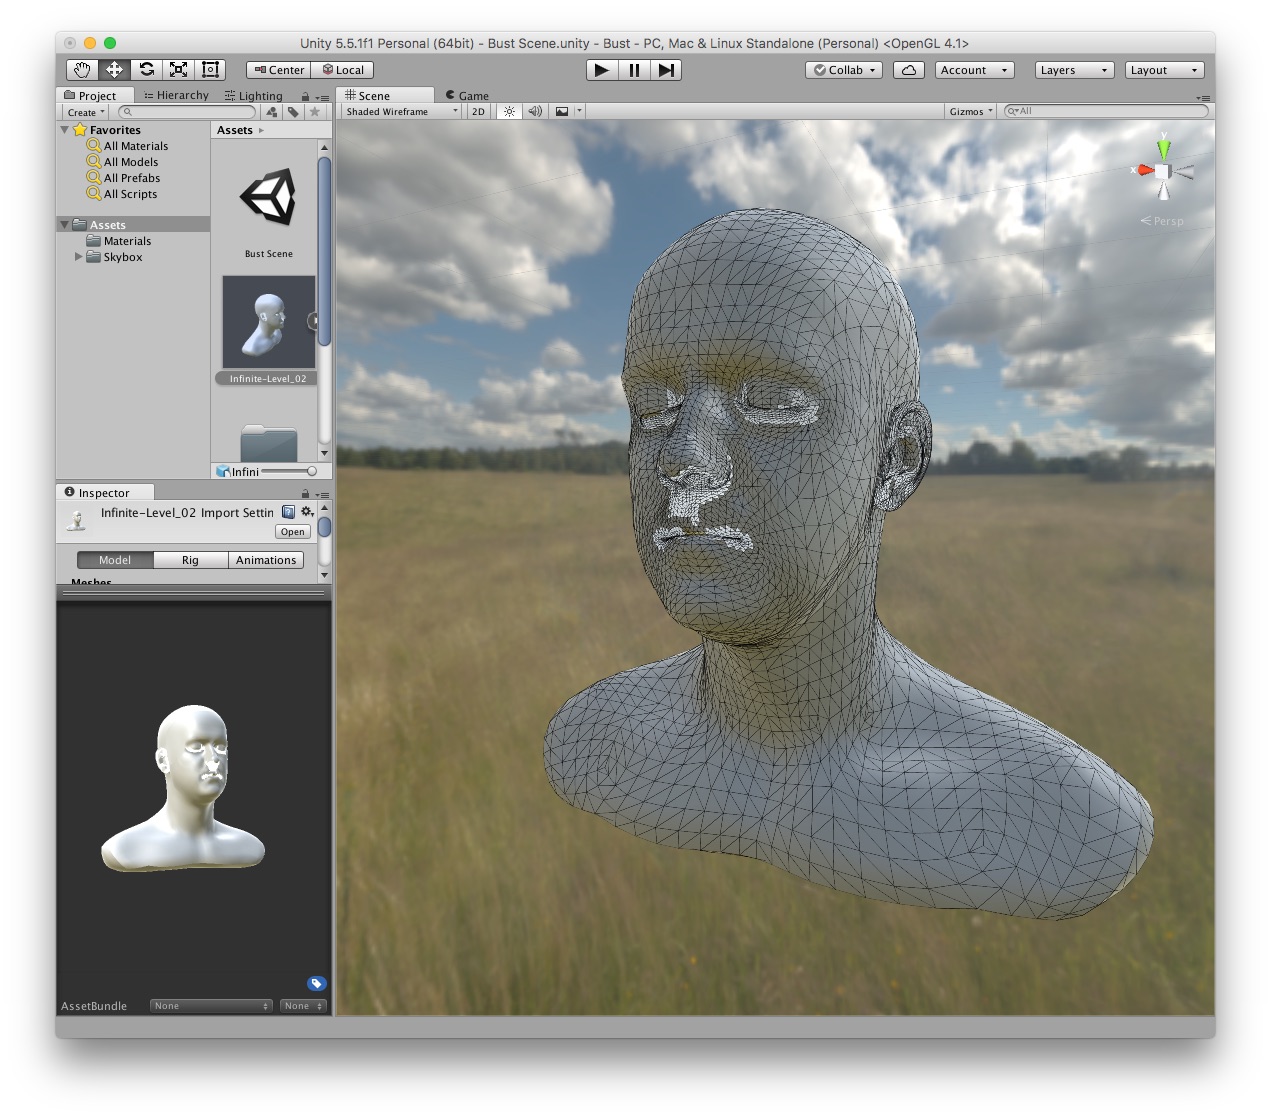Toggle Center pivot mode
The height and width of the screenshot is (1118, 1271).
277,69
